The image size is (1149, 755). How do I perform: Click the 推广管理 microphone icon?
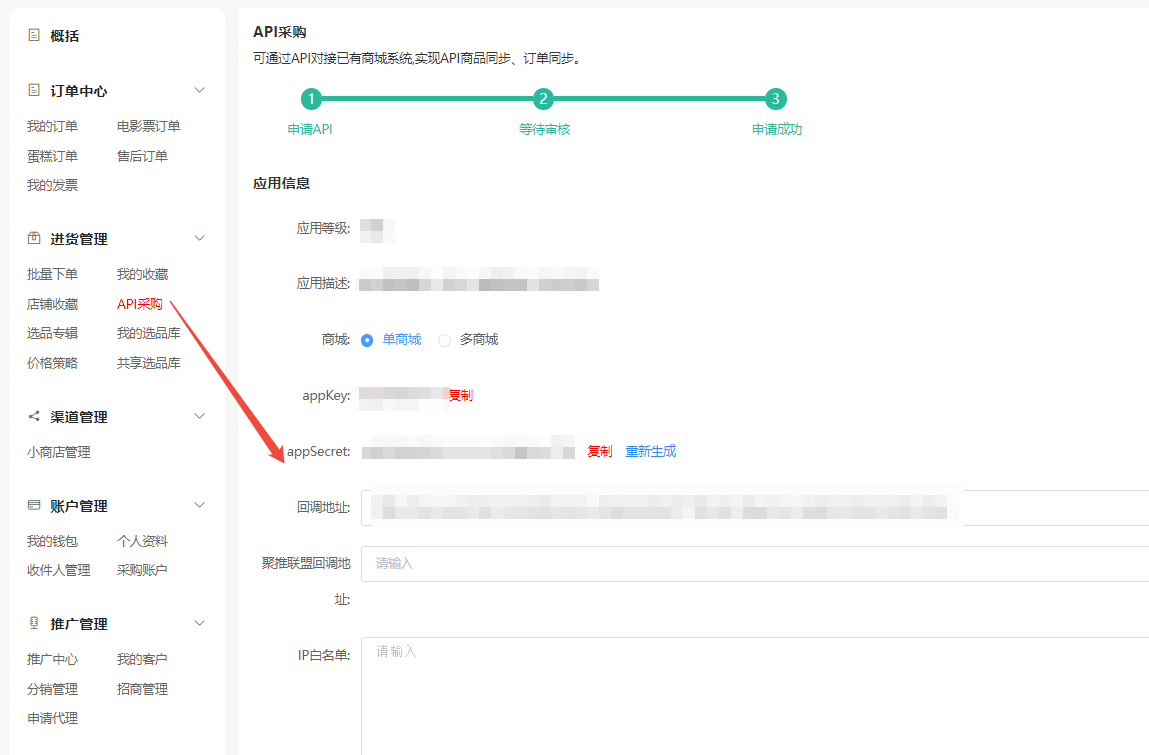coord(34,623)
